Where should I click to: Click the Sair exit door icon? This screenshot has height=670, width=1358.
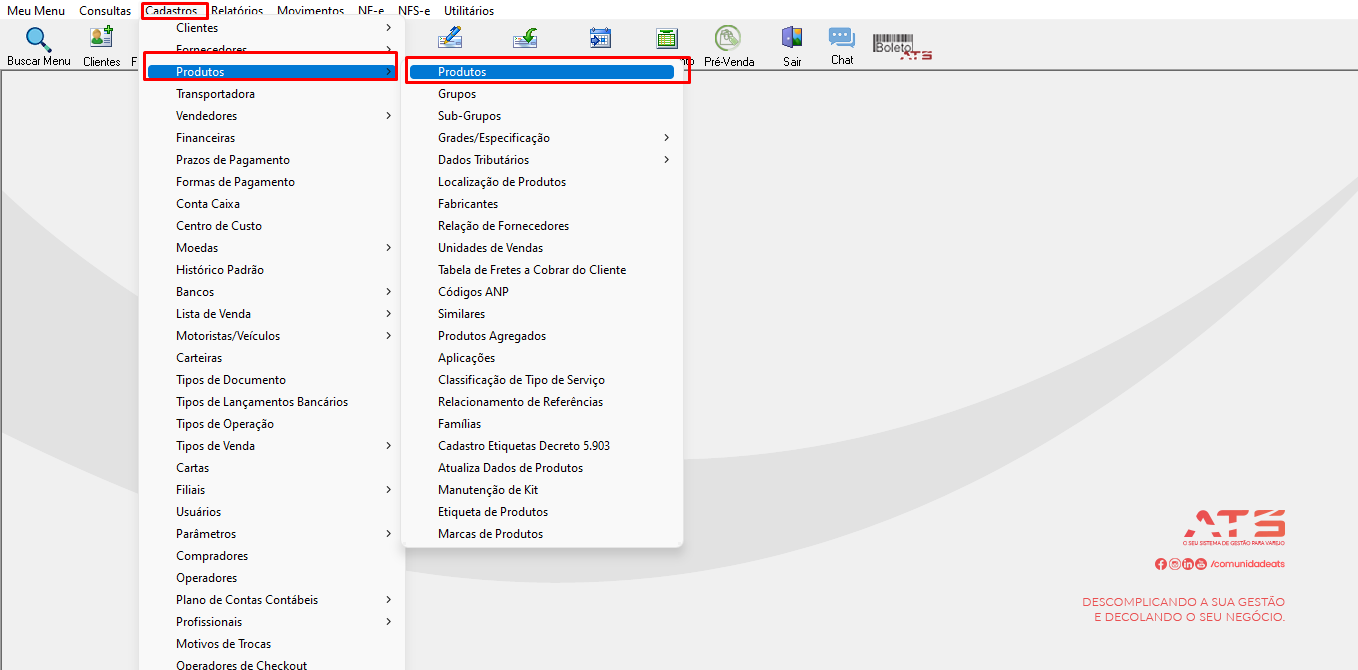pyautogui.click(x=792, y=38)
